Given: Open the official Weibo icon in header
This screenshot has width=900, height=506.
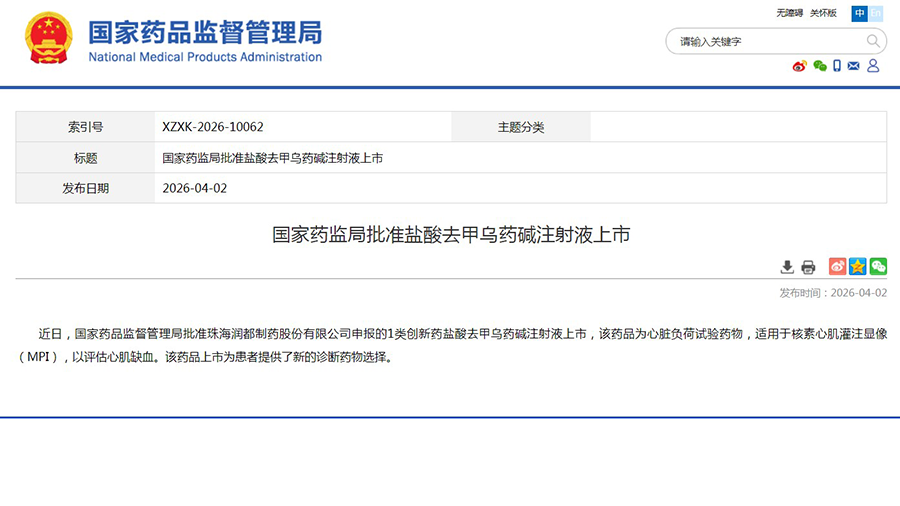Looking at the screenshot, I should [799, 66].
